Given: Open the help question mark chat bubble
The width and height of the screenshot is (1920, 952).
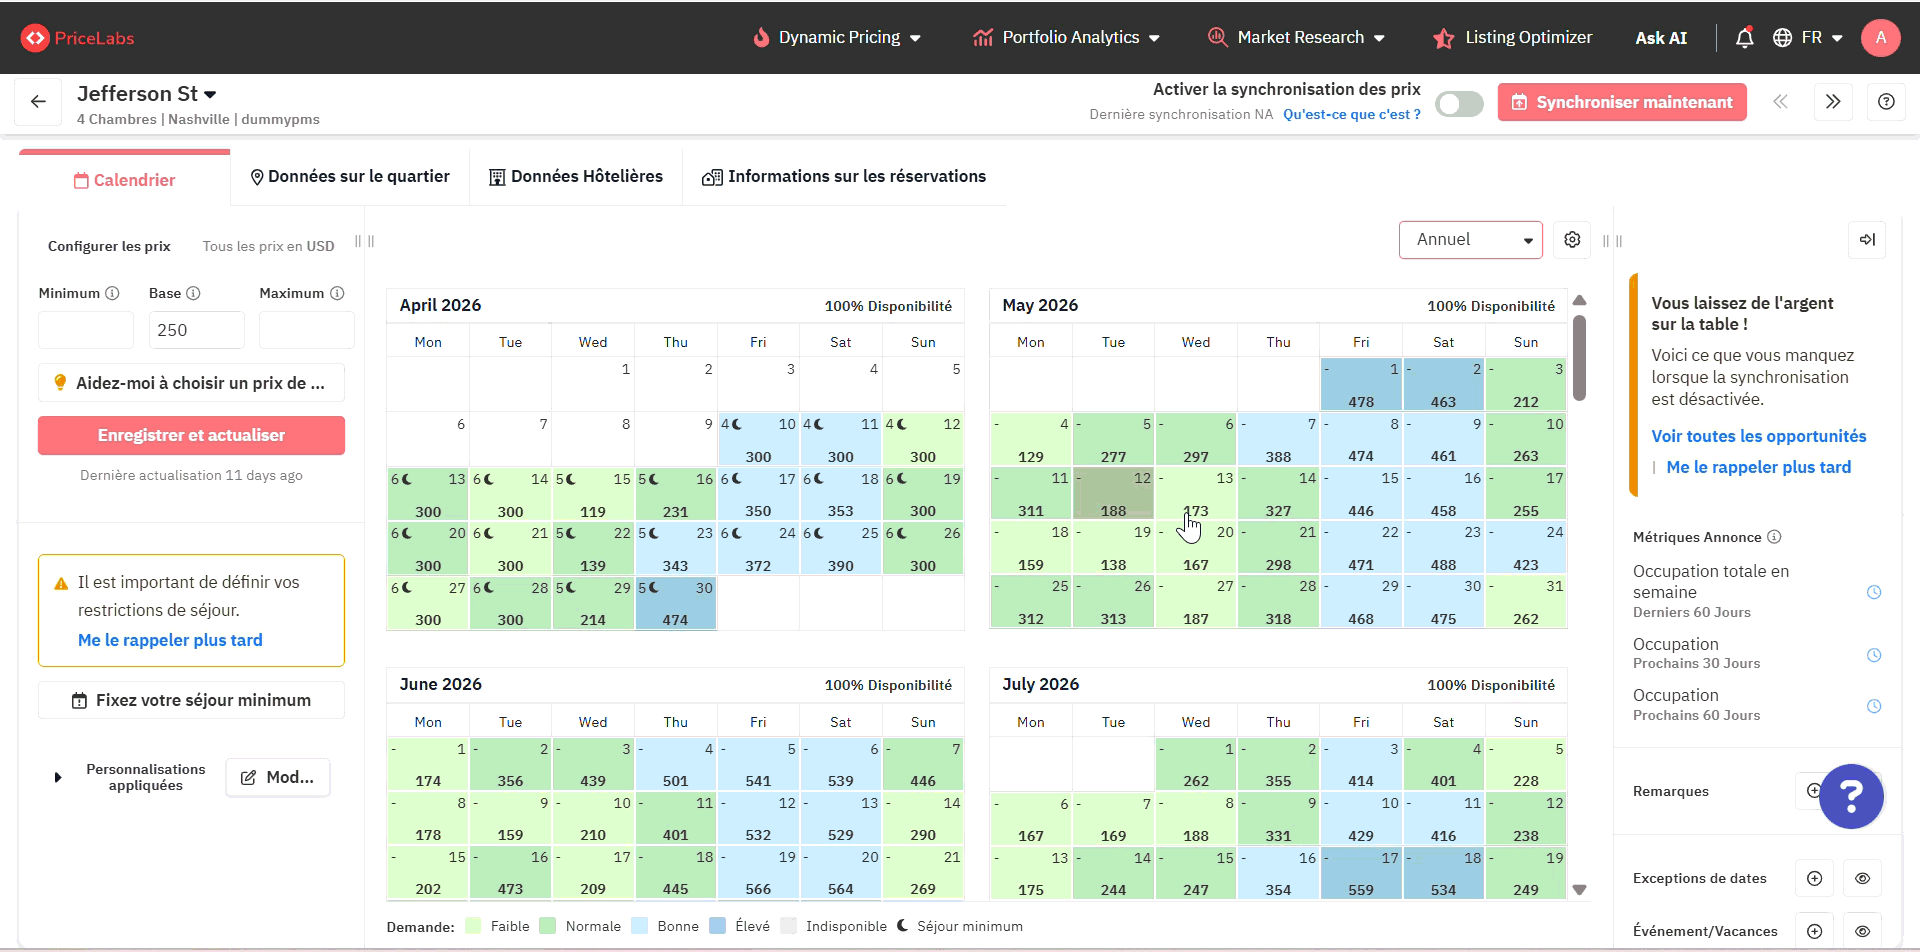Looking at the screenshot, I should pyautogui.click(x=1851, y=796).
